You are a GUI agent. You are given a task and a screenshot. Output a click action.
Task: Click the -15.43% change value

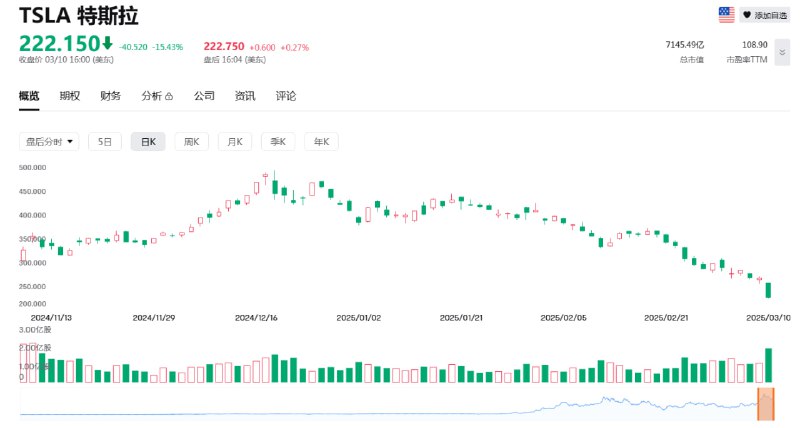coord(167,47)
